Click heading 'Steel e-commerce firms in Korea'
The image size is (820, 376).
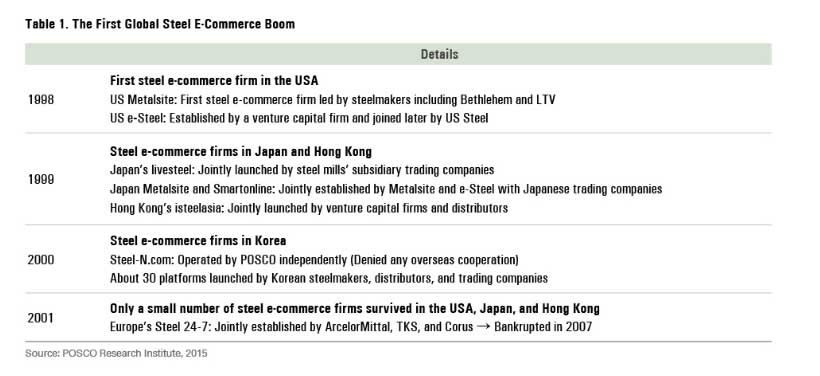tap(198, 241)
